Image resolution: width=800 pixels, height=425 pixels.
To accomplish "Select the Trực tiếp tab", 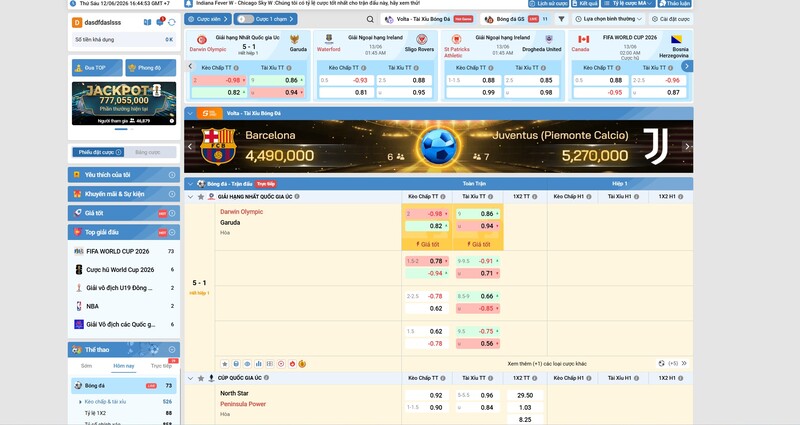I will [161, 366].
